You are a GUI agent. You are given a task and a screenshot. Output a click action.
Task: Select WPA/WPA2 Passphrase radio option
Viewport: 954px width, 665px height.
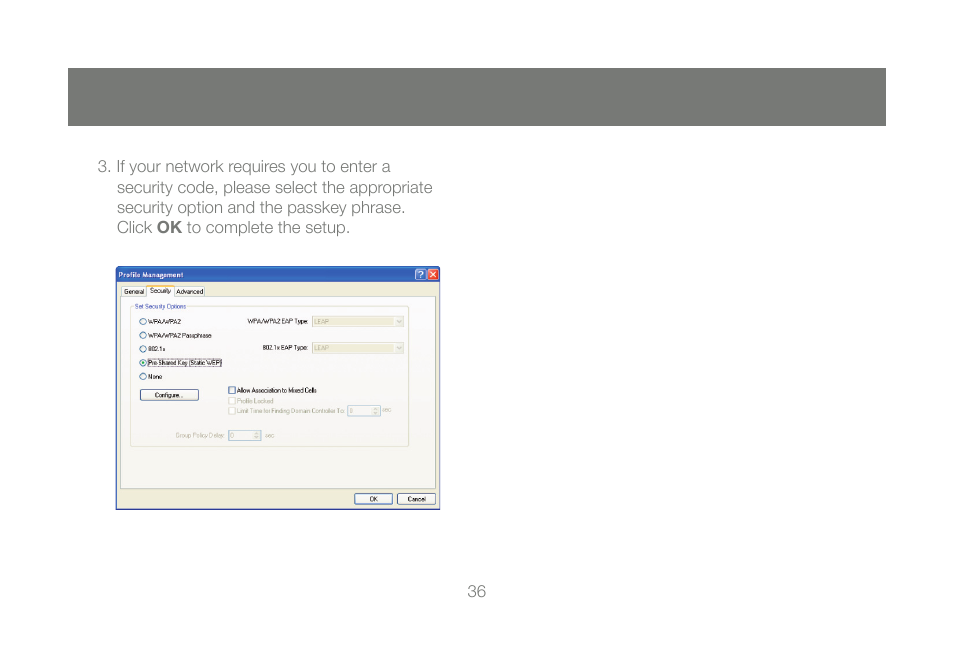pyautogui.click(x=175, y=335)
